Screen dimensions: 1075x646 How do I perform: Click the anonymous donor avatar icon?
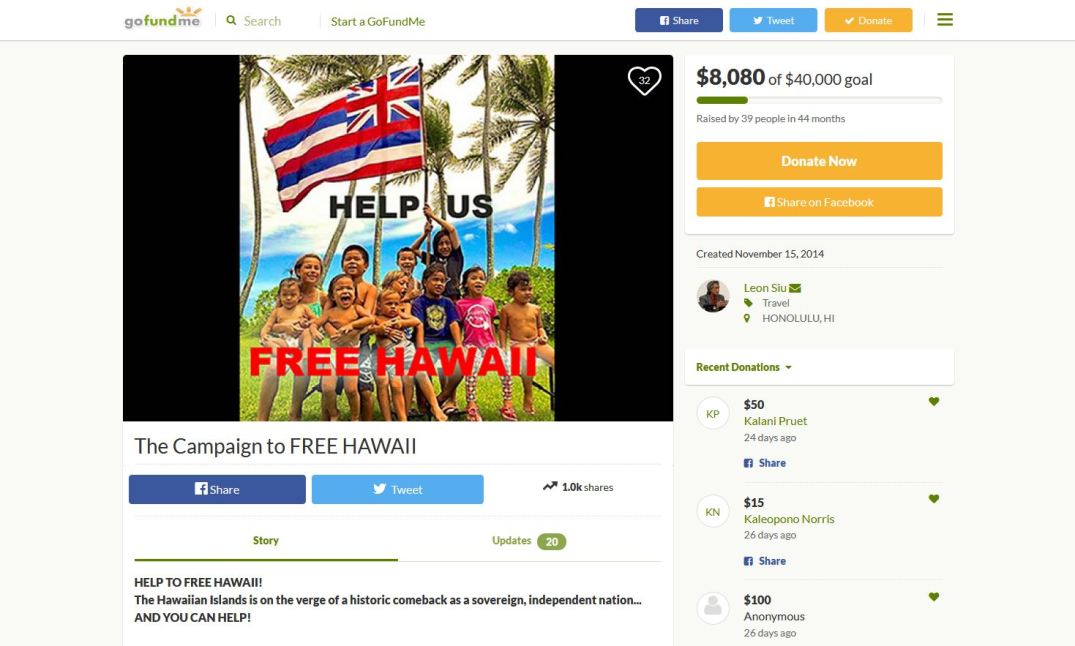[x=713, y=608]
